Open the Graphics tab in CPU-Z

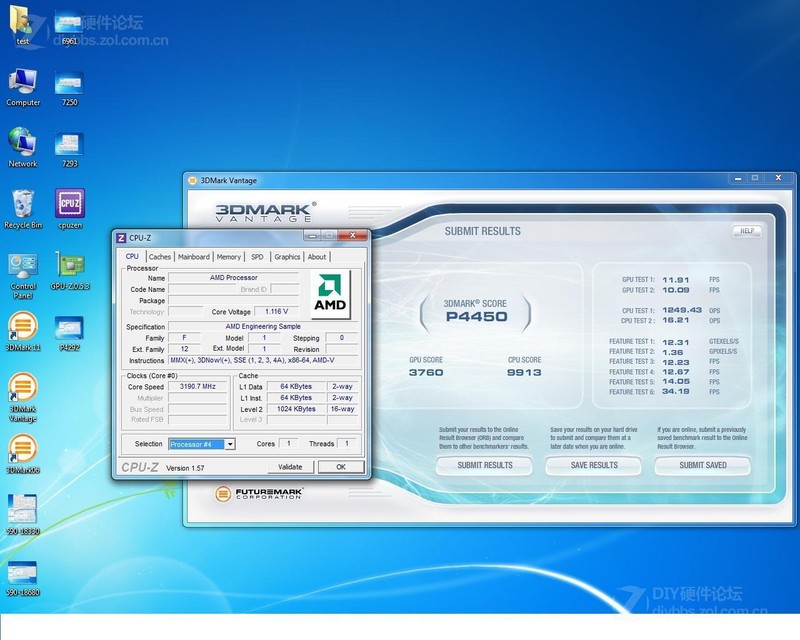click(287, 257)
